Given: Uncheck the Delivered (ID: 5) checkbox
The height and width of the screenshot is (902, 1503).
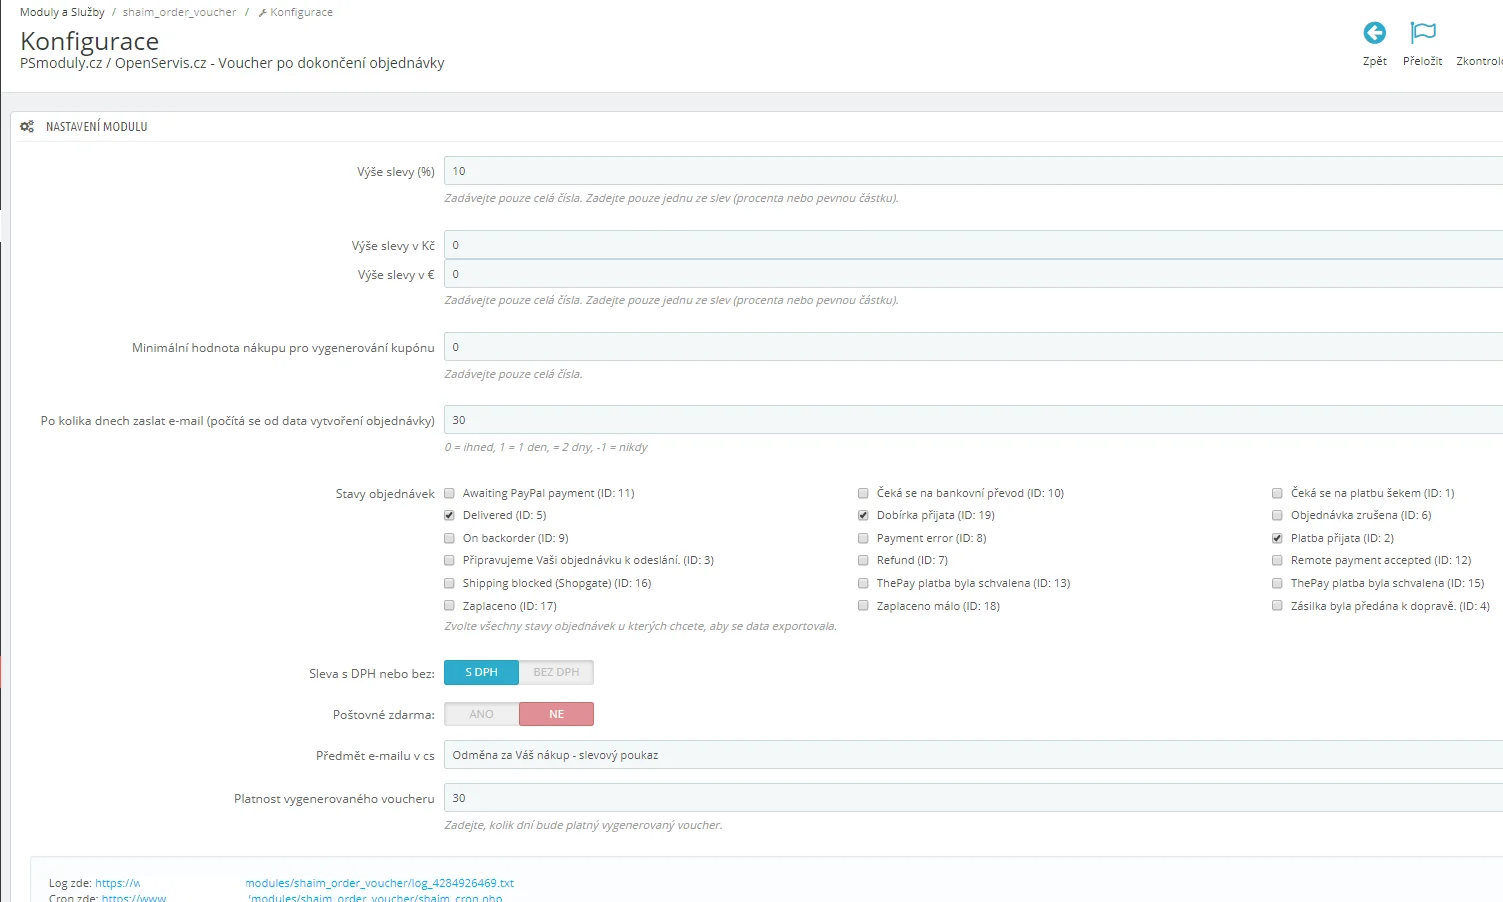Looking at the screenshot, I should pos(449,516).
